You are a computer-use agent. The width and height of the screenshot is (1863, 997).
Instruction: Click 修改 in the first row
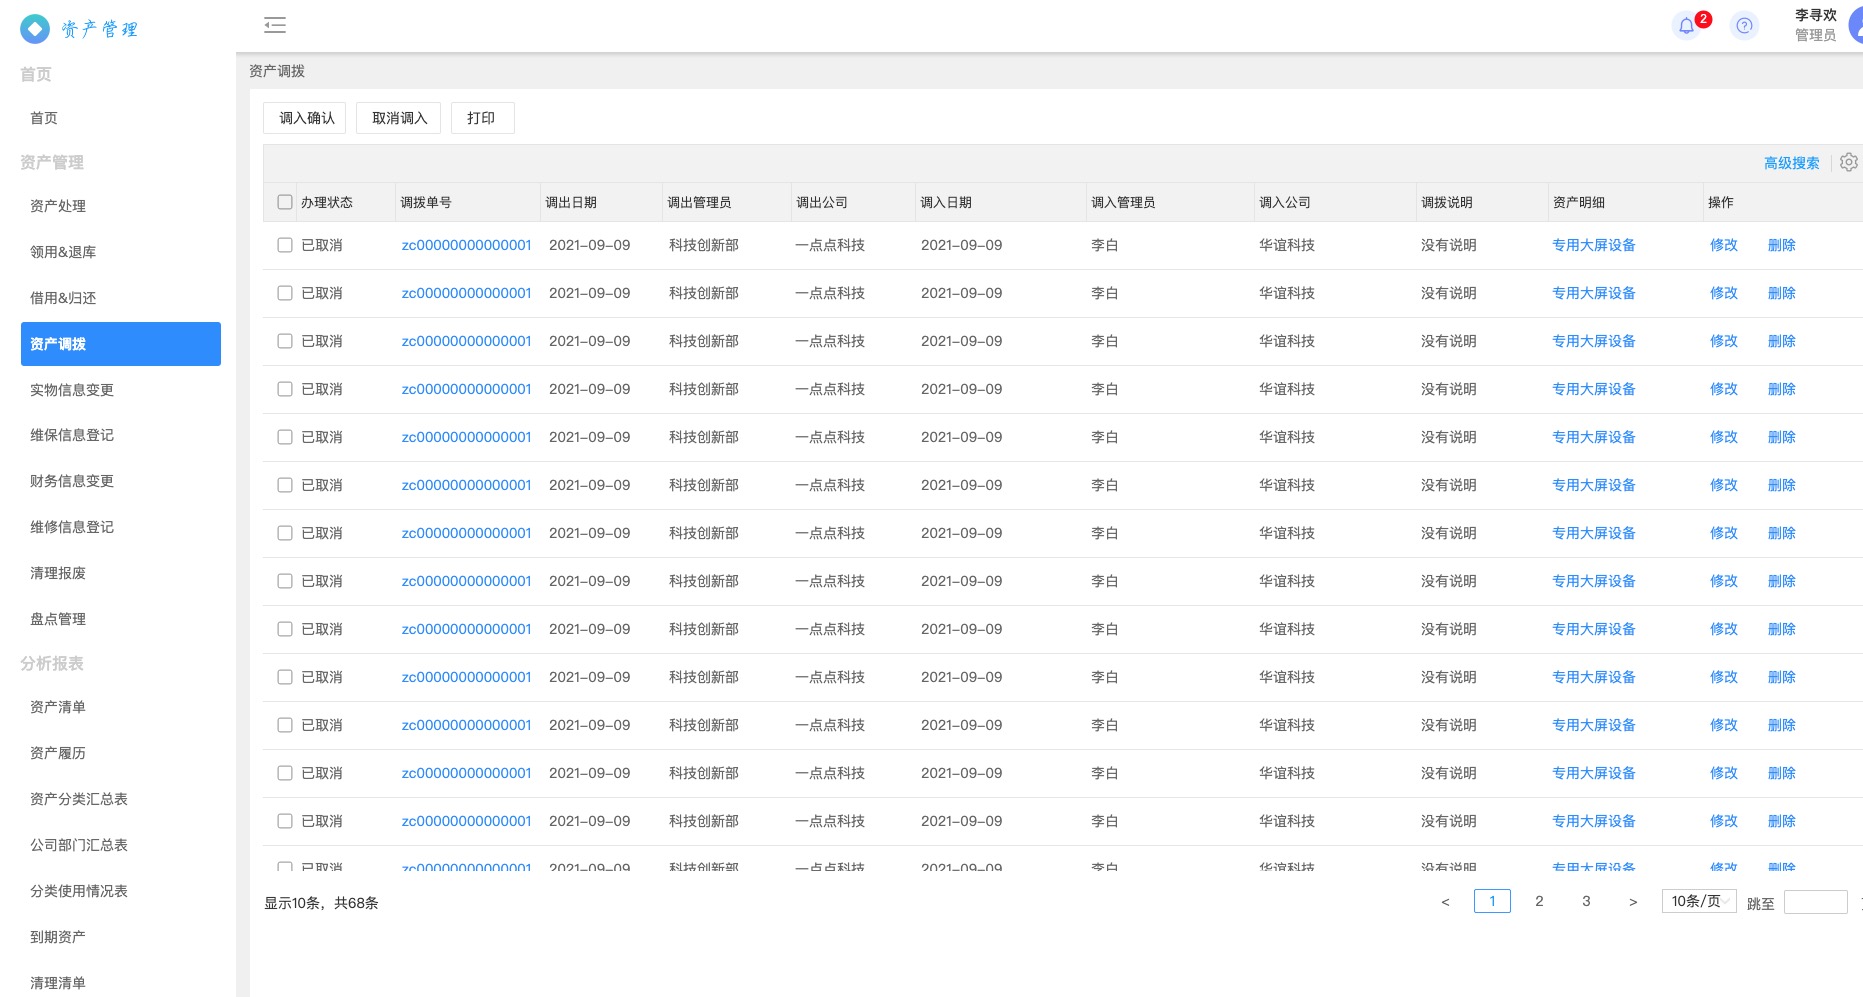click(x=1724, y=245)
